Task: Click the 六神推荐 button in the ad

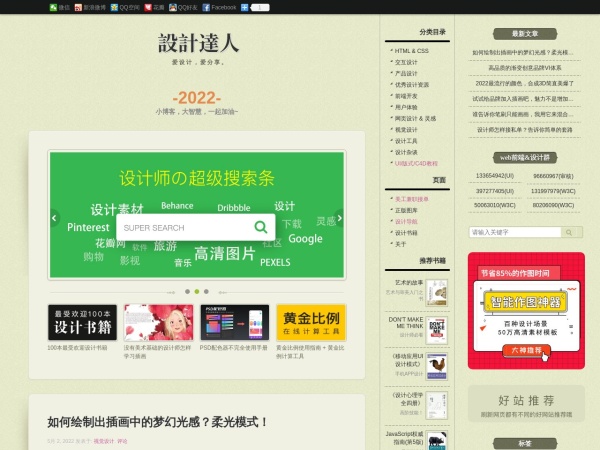Action: tap(526, 350)
